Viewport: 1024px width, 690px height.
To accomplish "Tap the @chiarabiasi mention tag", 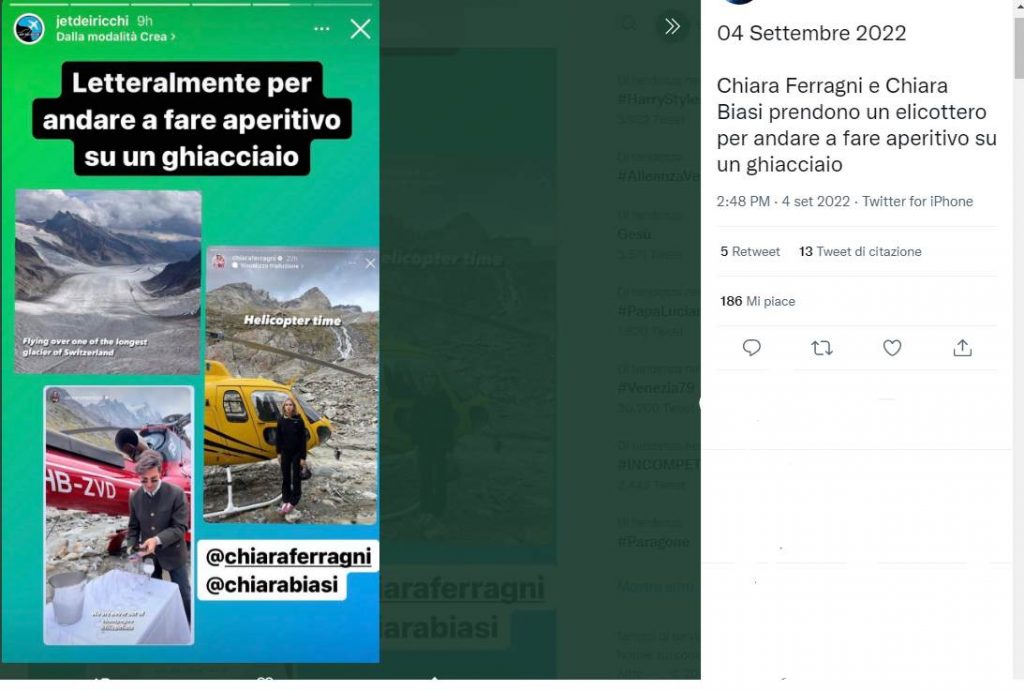I will [272, 584].
